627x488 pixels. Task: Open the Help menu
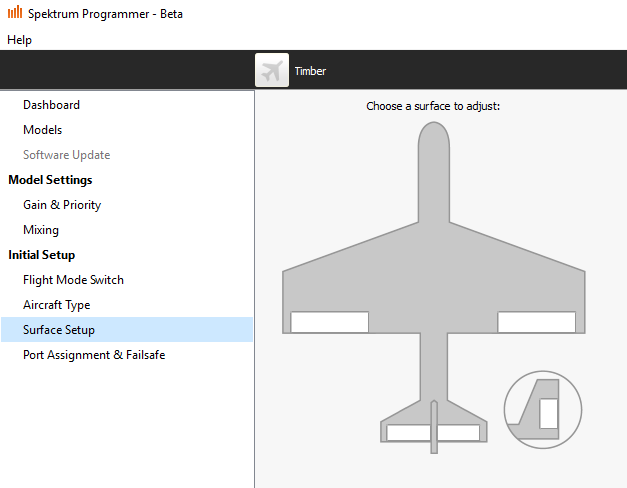(19, 40)
